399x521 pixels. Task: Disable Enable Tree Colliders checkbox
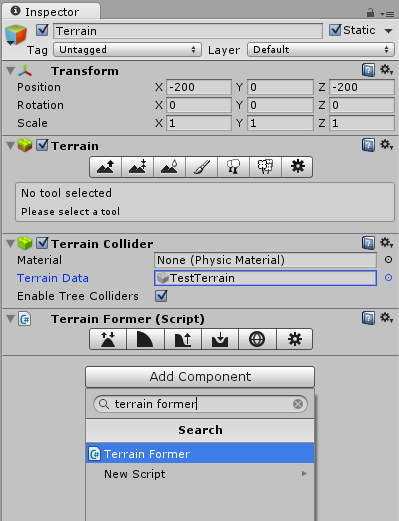[x=161, y=296]
